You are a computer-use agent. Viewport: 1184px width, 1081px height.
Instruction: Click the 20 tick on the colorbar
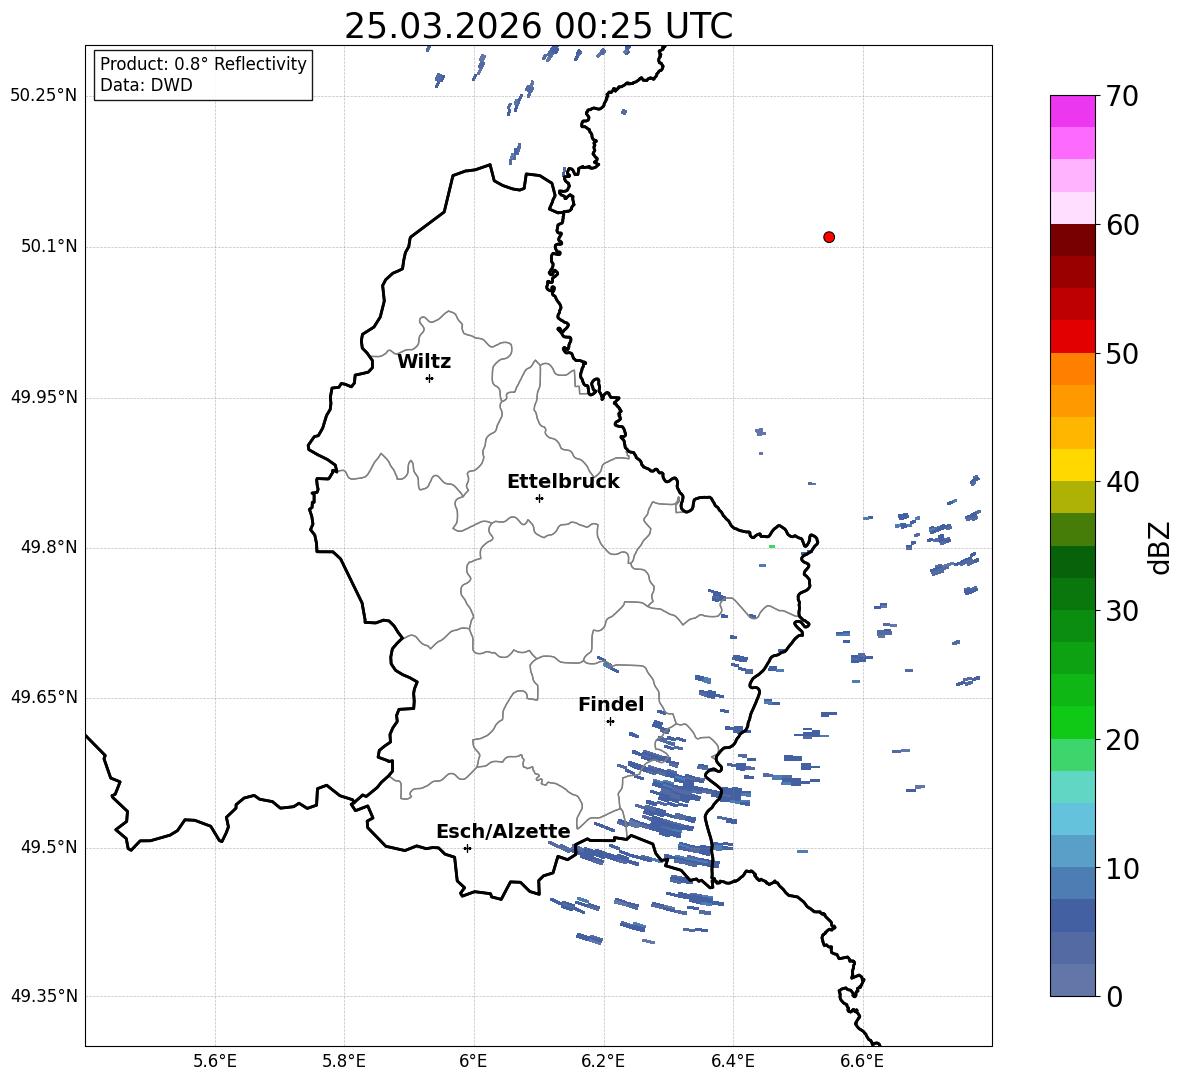[x=1121, y=740]
